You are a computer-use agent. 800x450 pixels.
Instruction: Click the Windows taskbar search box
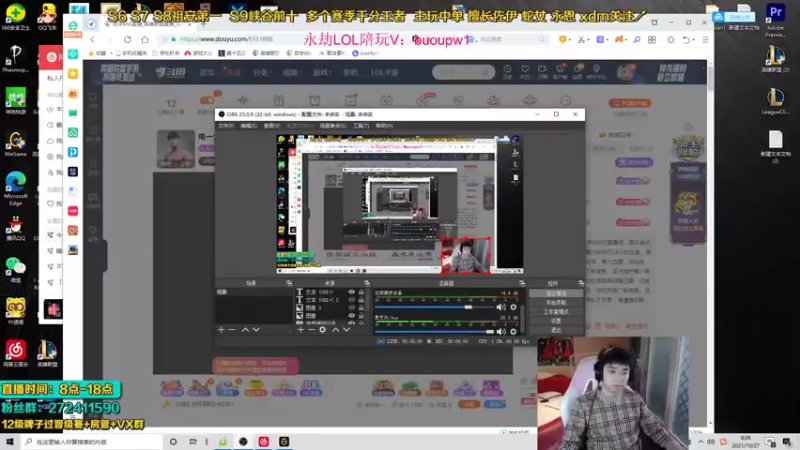point(92,442)
